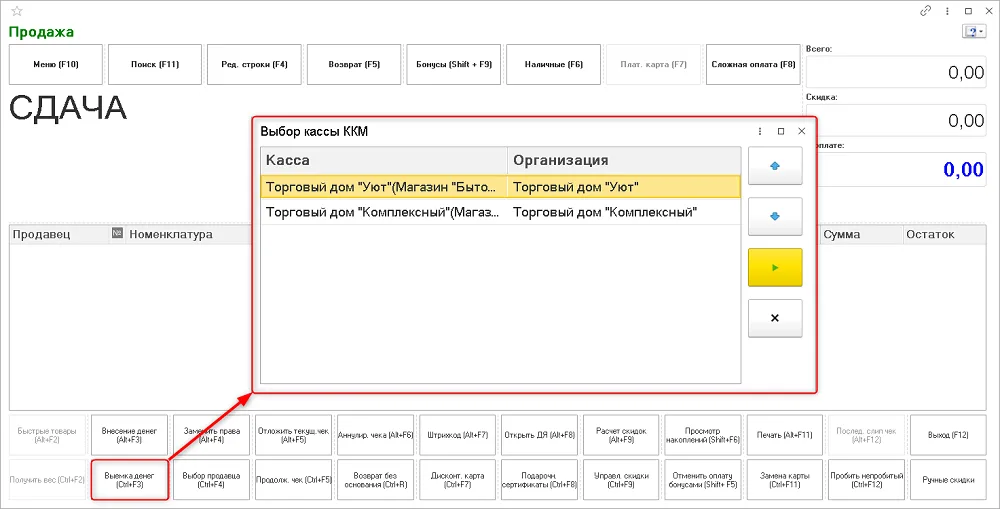Click Ред. строки (F4)
Viewport: 1000px width, 509px height.
point(254,64)
